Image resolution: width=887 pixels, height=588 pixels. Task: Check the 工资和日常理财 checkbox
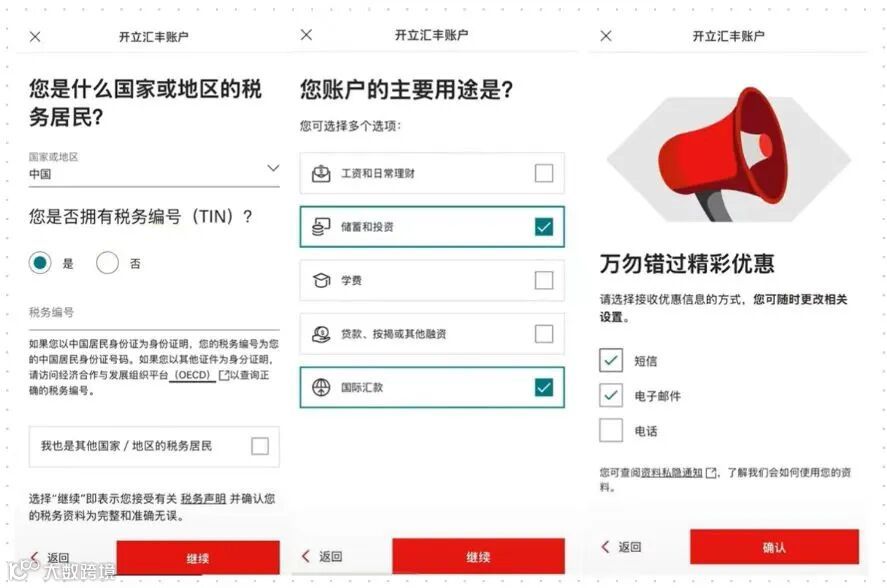544,173
